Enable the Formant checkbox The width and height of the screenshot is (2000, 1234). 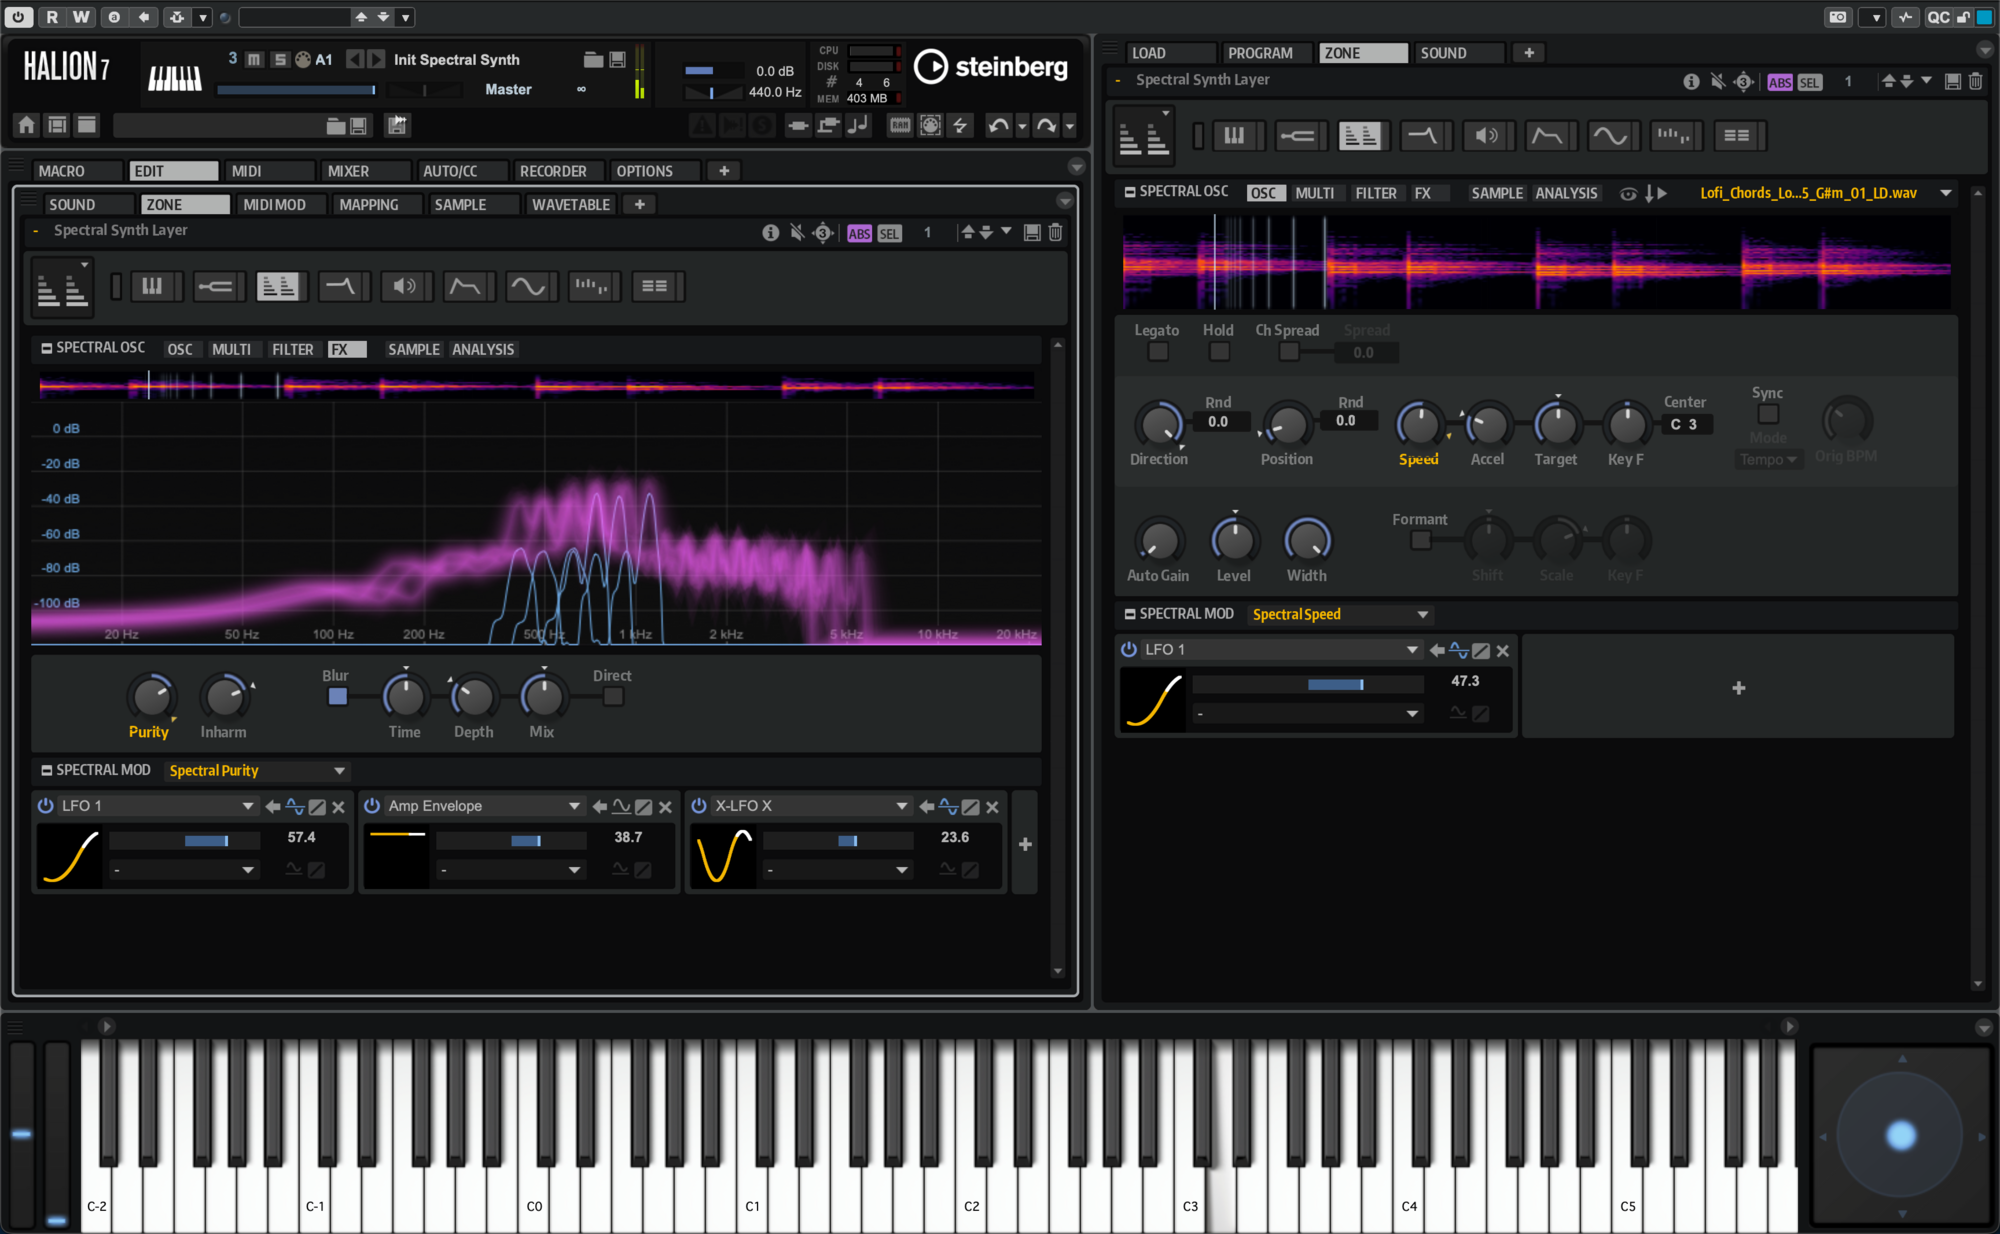[x=1420, y=541]
